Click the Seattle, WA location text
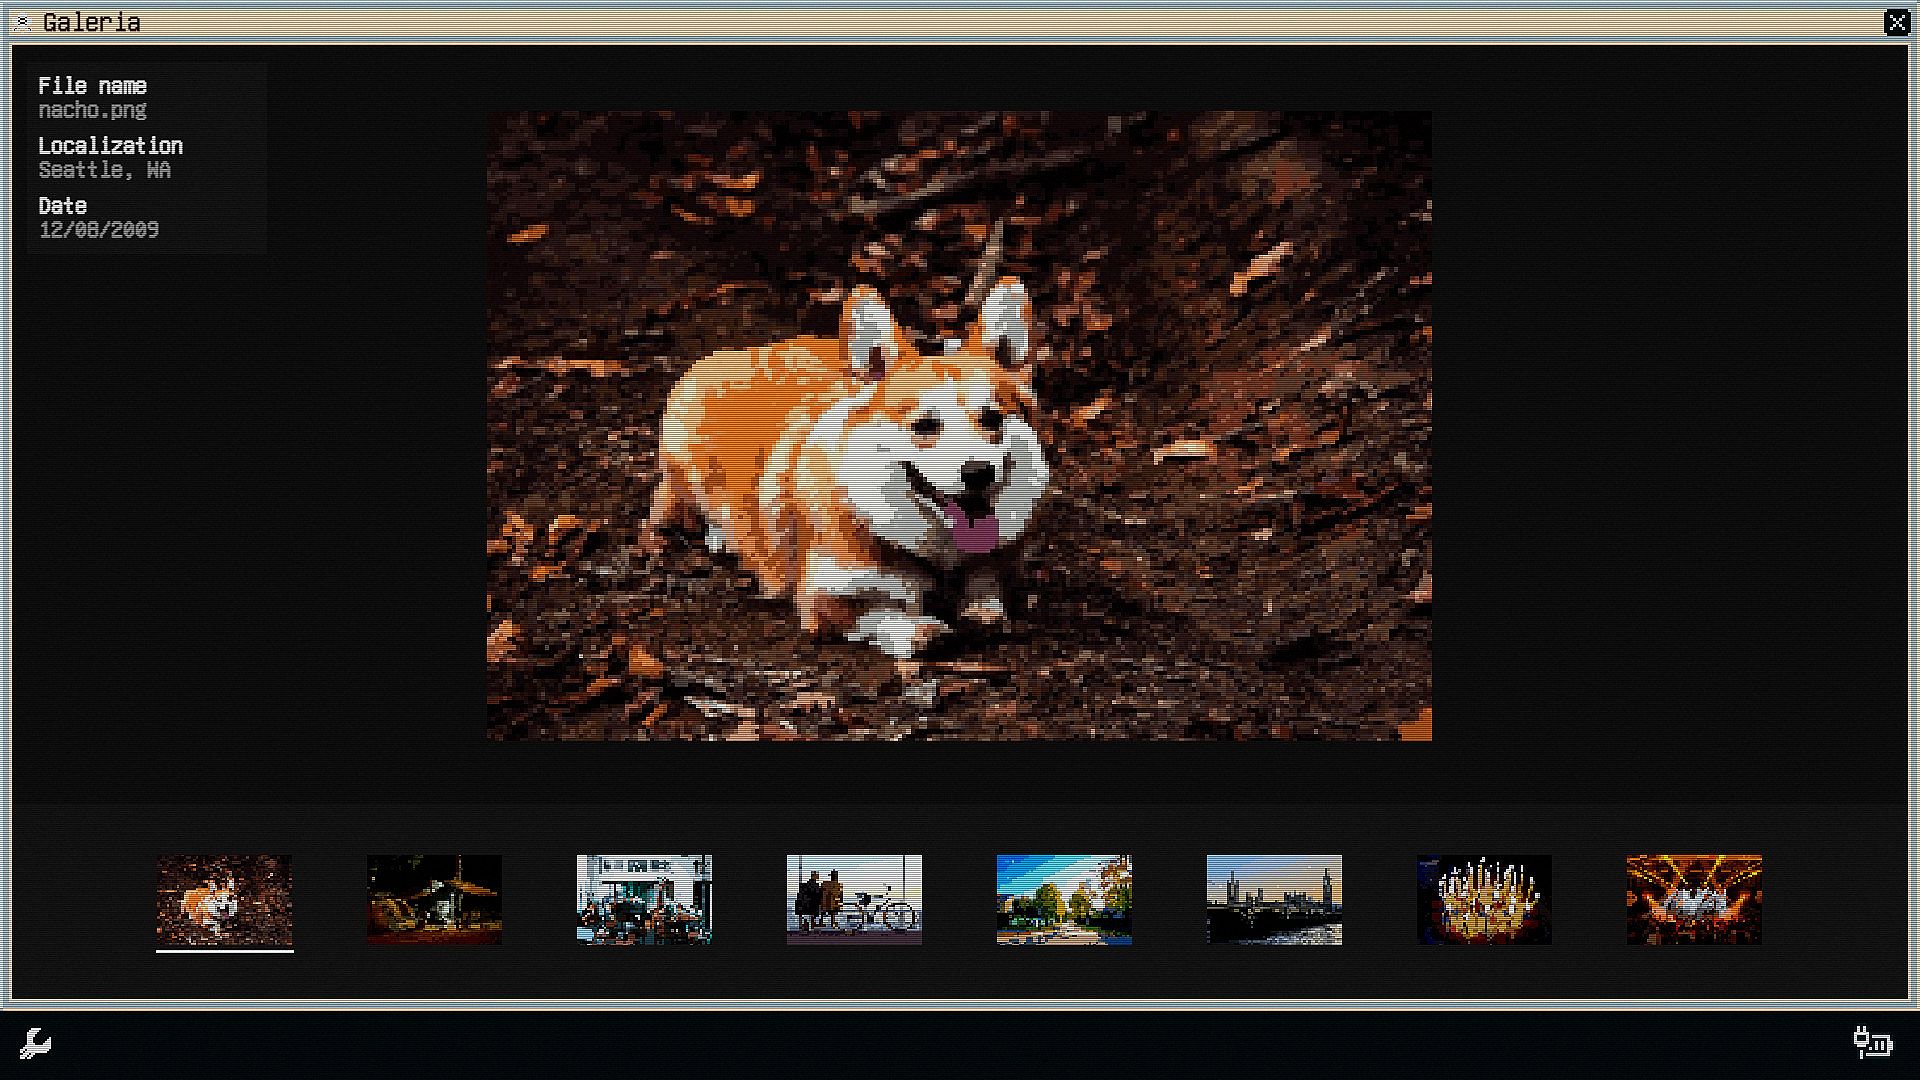 [x=104, y=170]
